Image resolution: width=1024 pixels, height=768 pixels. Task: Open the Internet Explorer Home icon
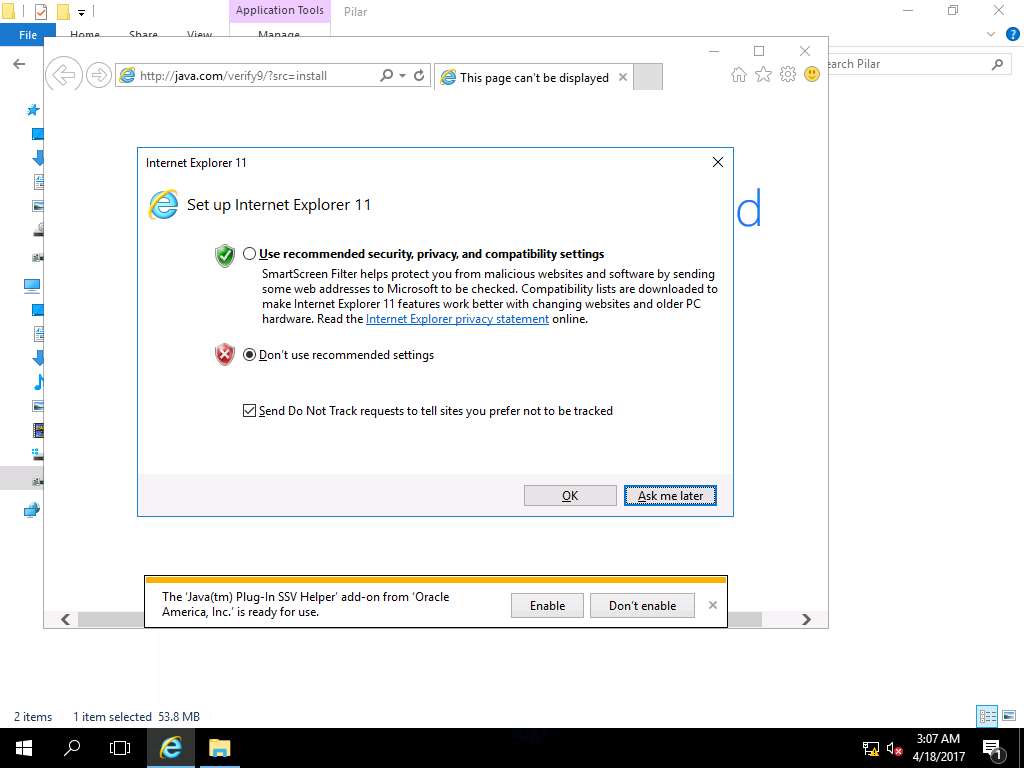click(x=739, y=74)
